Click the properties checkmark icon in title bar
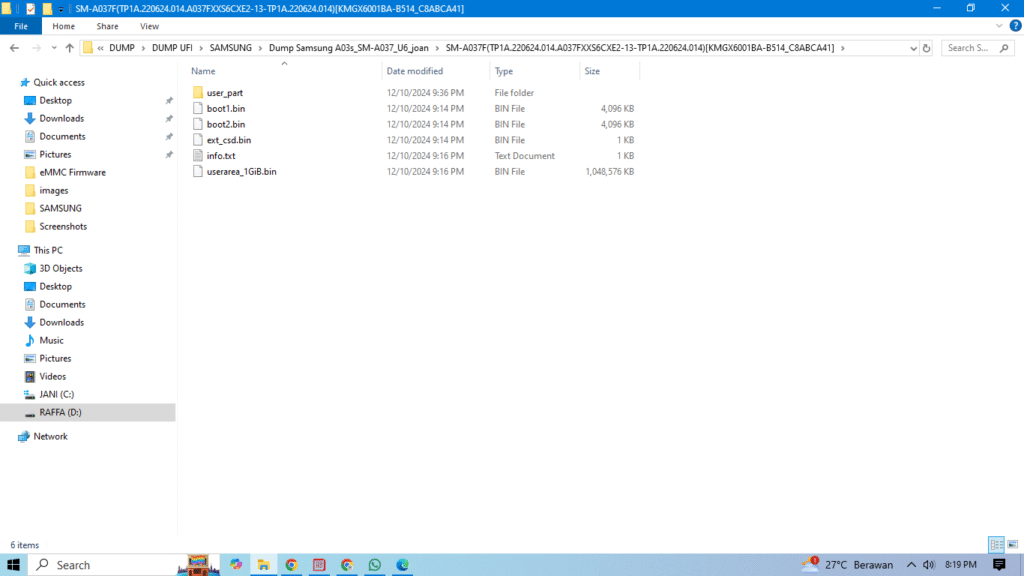1024x576 pixels. (30, 8)
